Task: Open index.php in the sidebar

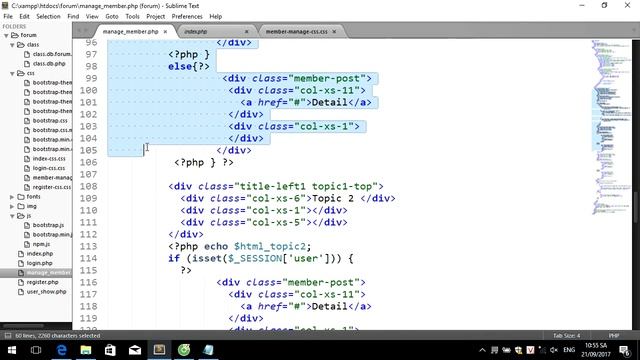Action: click(40, 253)
